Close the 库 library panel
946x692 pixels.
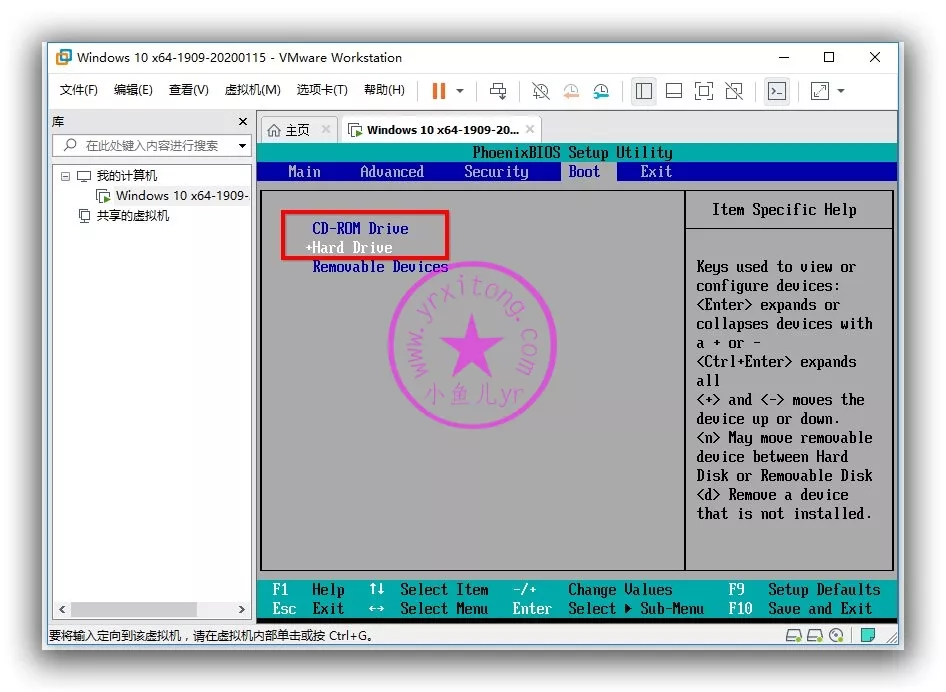click(242, 121)
